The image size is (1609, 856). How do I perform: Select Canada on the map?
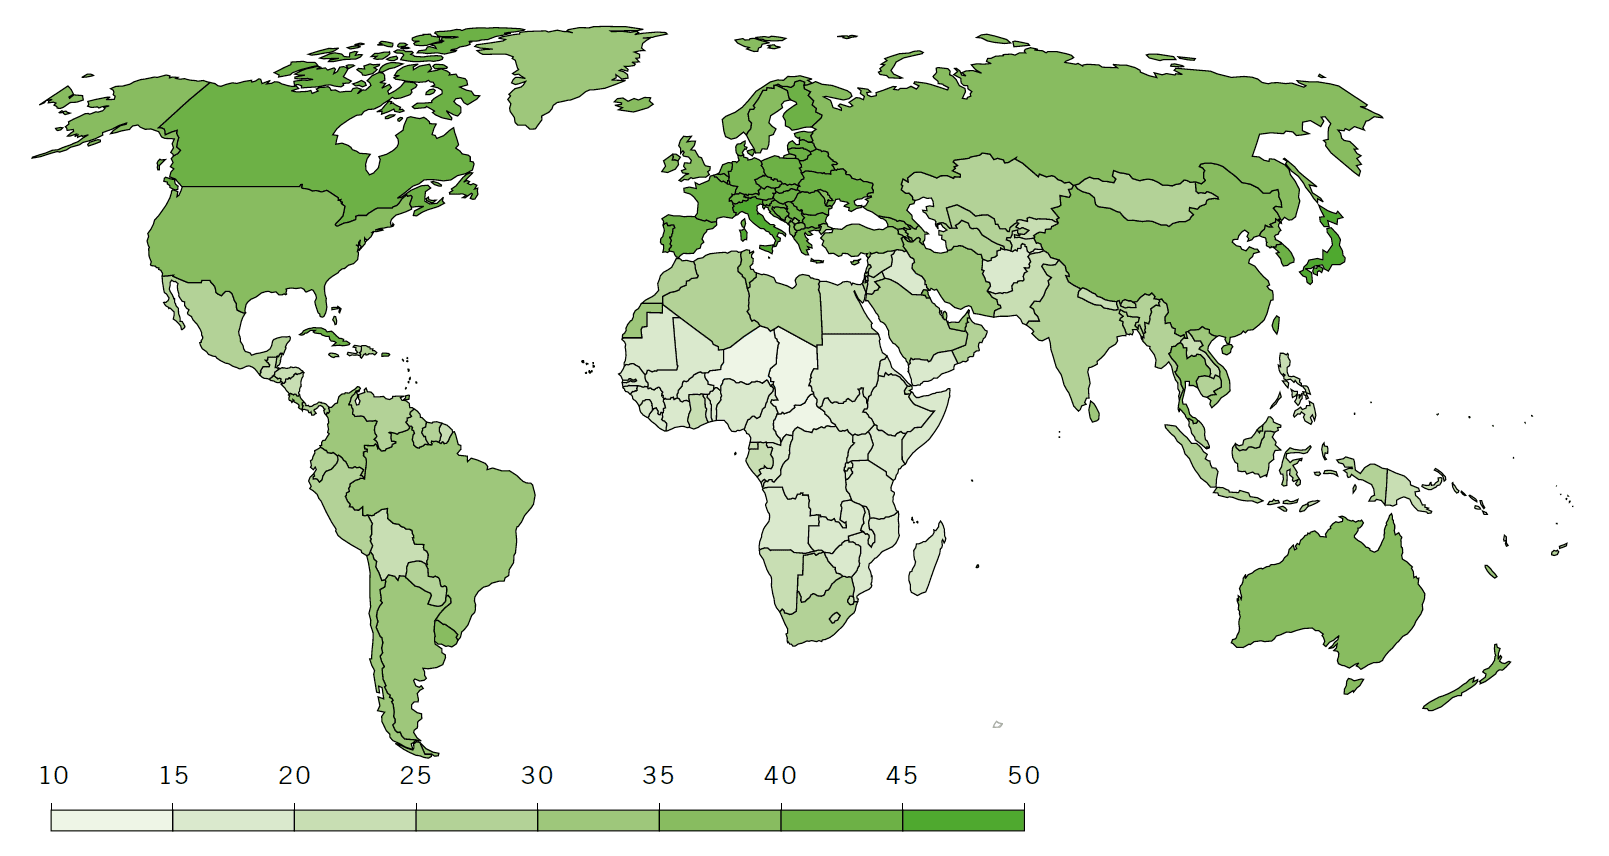click(x=270, y=140)
